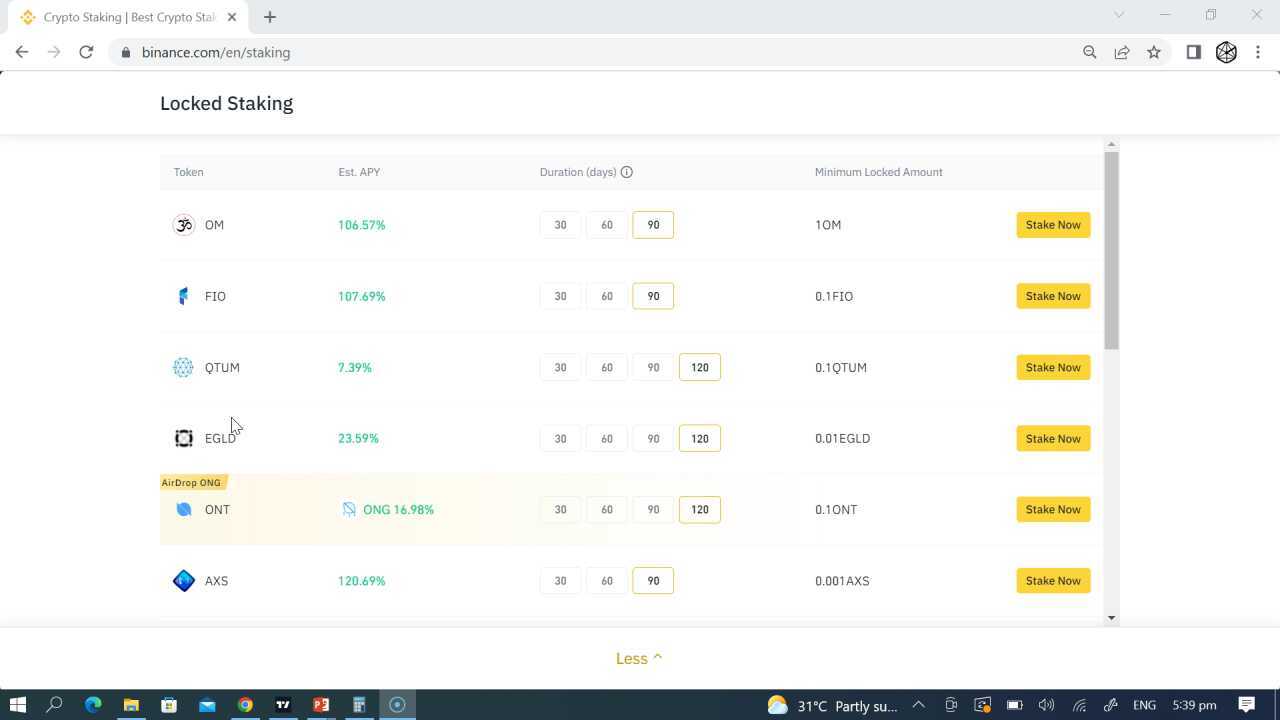The width and height of the screenshot is (1280, 720).
Task: Click the FIO token icon
Action: (x=183, y=296)
